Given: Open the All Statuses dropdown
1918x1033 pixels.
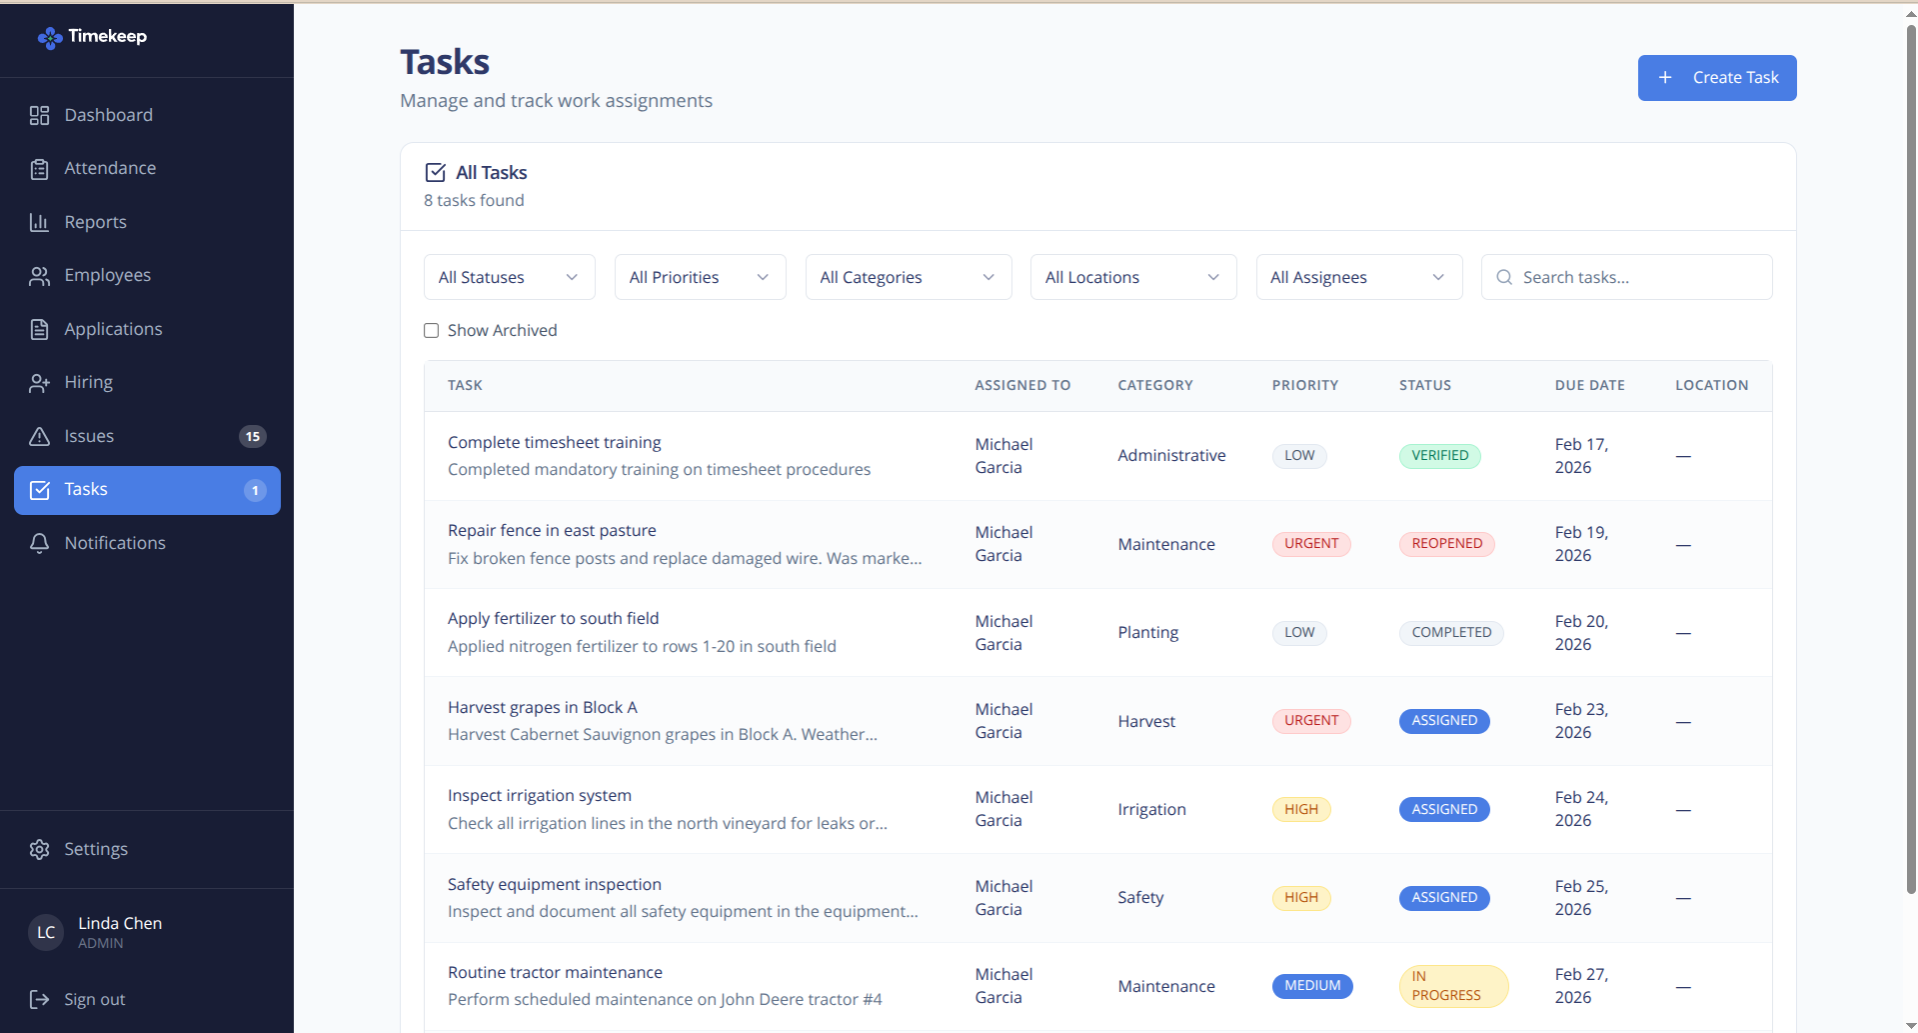Looking at the screenshot, I should tap(508, 277).
